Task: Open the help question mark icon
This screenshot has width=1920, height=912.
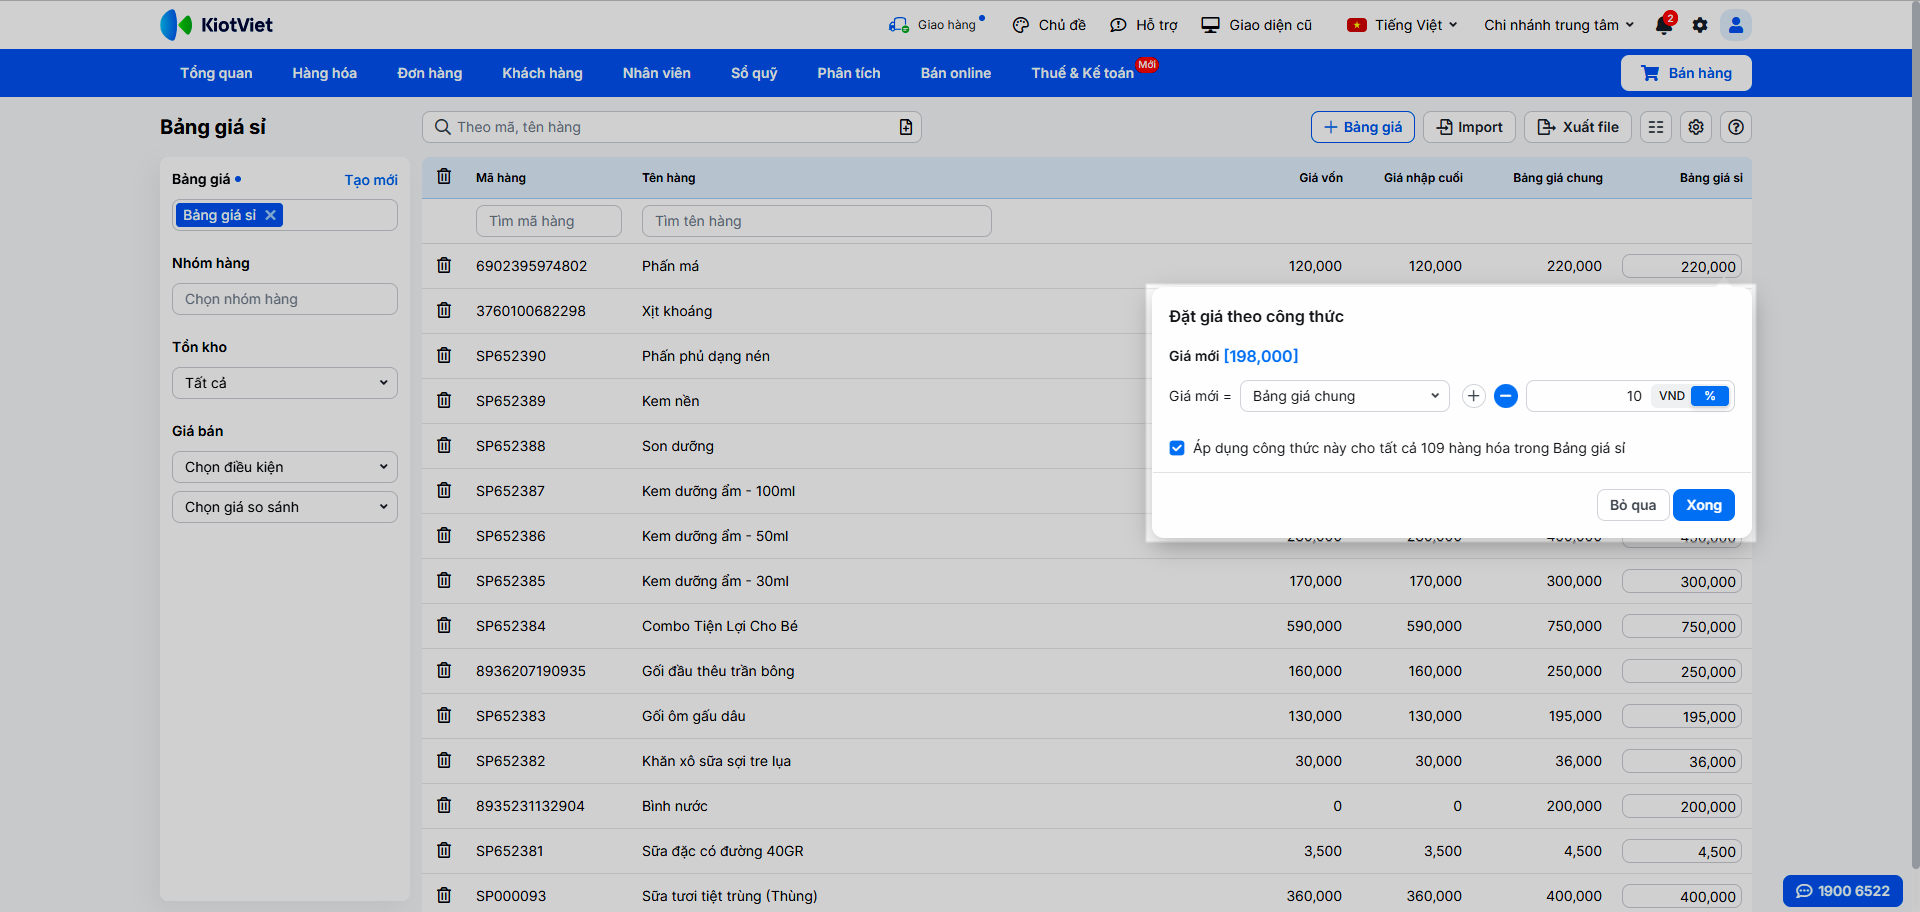Action: (x=1736, y=127)
